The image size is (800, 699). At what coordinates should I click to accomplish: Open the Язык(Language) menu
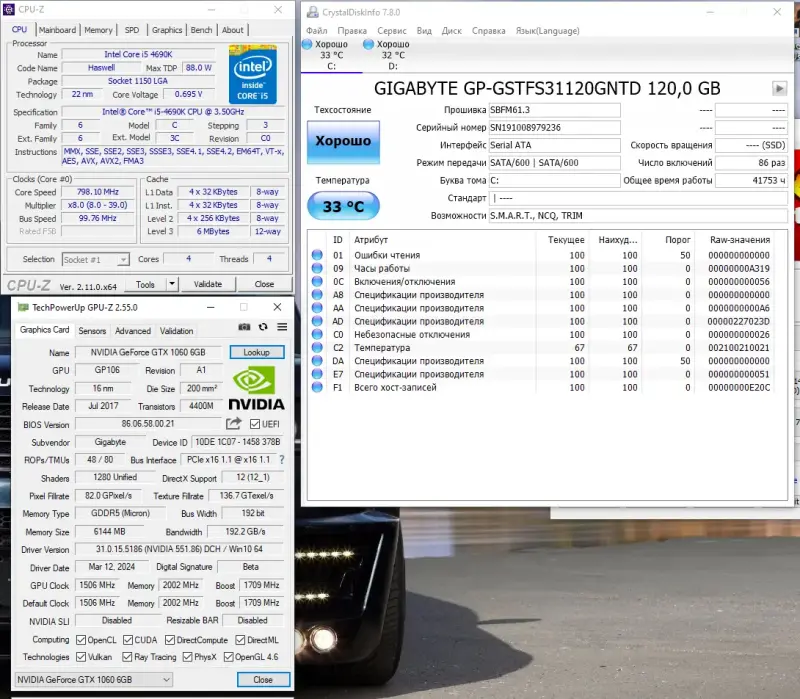click(x=547, y=31)
